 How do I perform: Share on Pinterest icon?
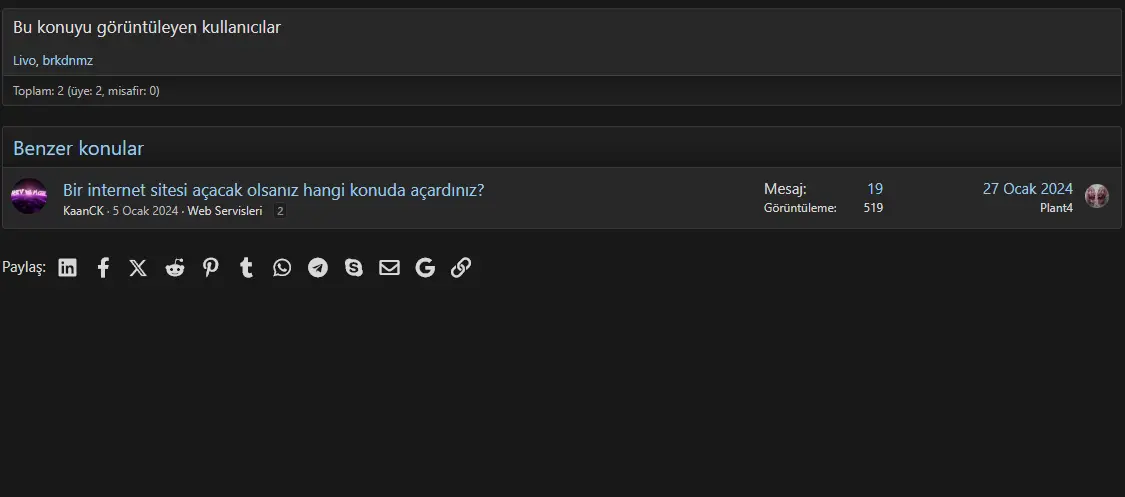[210, 268]
